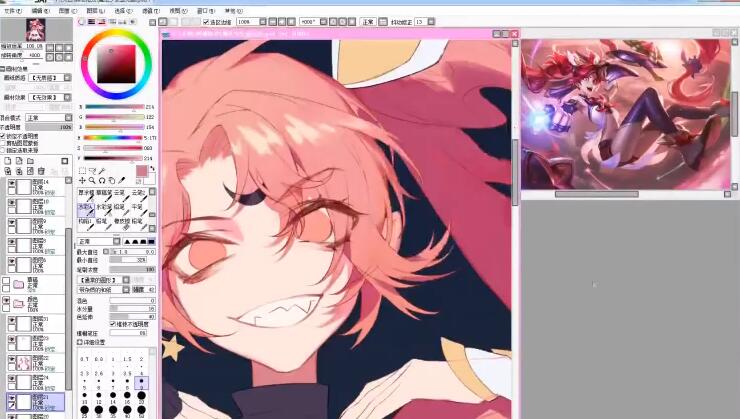Delete the selected layer with trash icon
Image resolution: width=740 pixels, height=419 pixels.
click(x=41, y=171)
